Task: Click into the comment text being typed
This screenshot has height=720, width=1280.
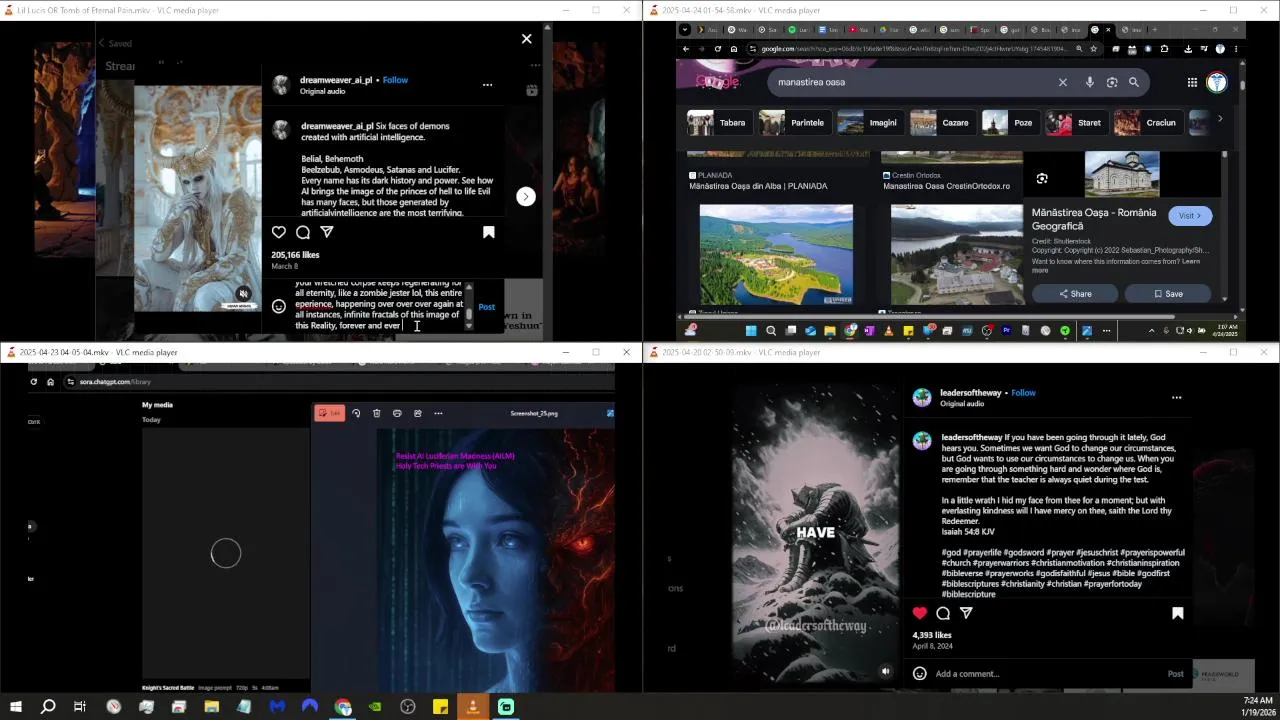Action: (378, 306)
